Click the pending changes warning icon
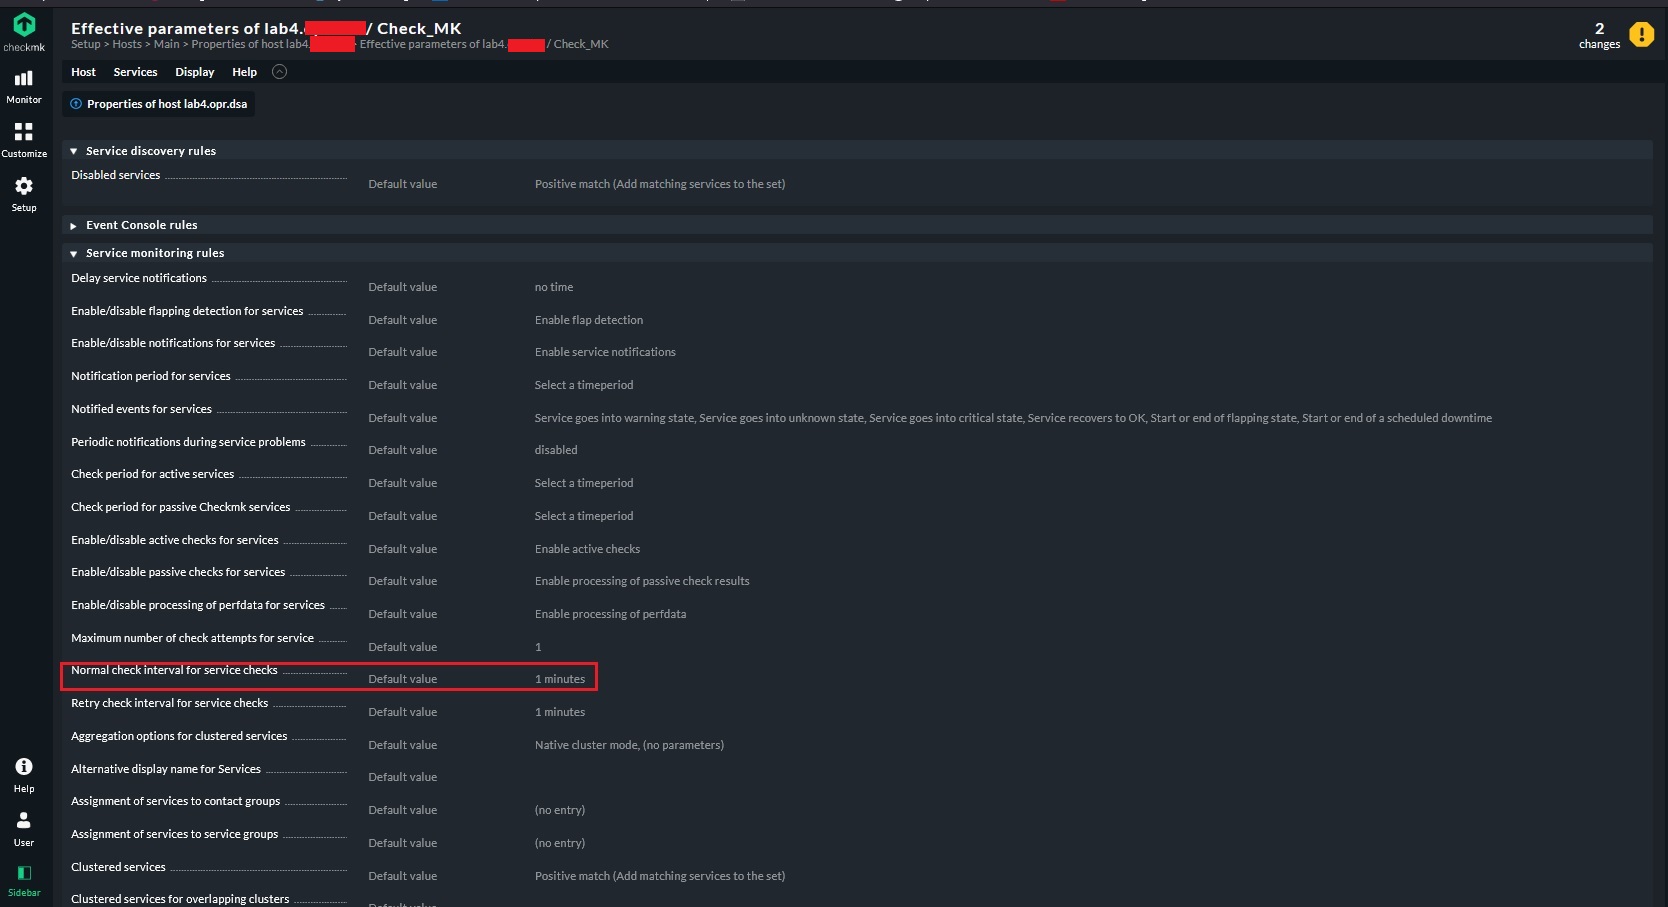1668x907 pixels. coord(1641,34)
